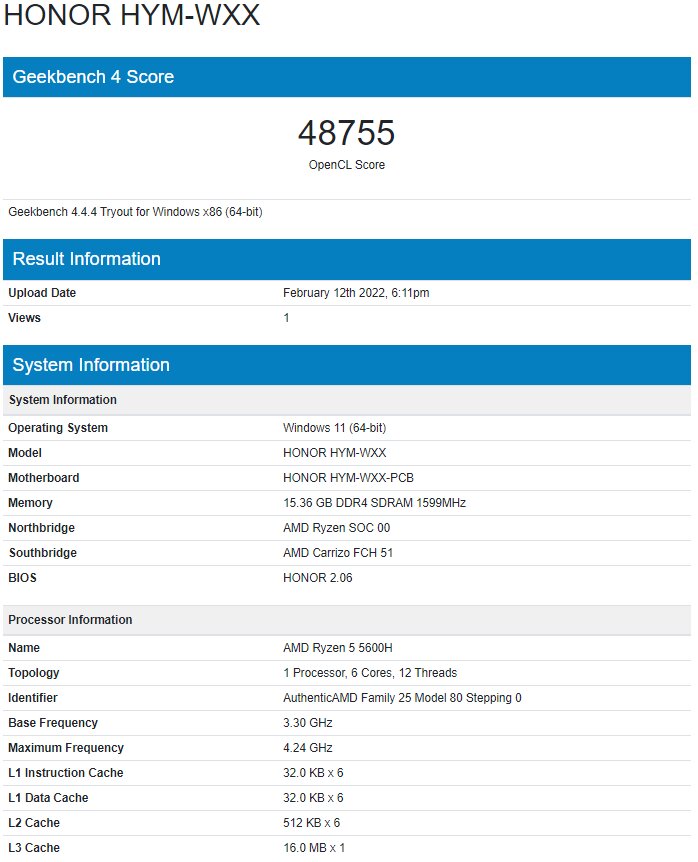Click the Memory label

coord(30,503)
